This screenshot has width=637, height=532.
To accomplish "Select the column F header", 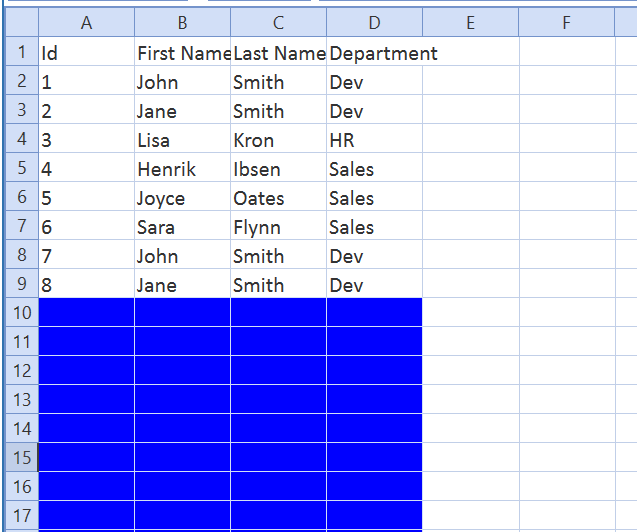I will (566, 24).
